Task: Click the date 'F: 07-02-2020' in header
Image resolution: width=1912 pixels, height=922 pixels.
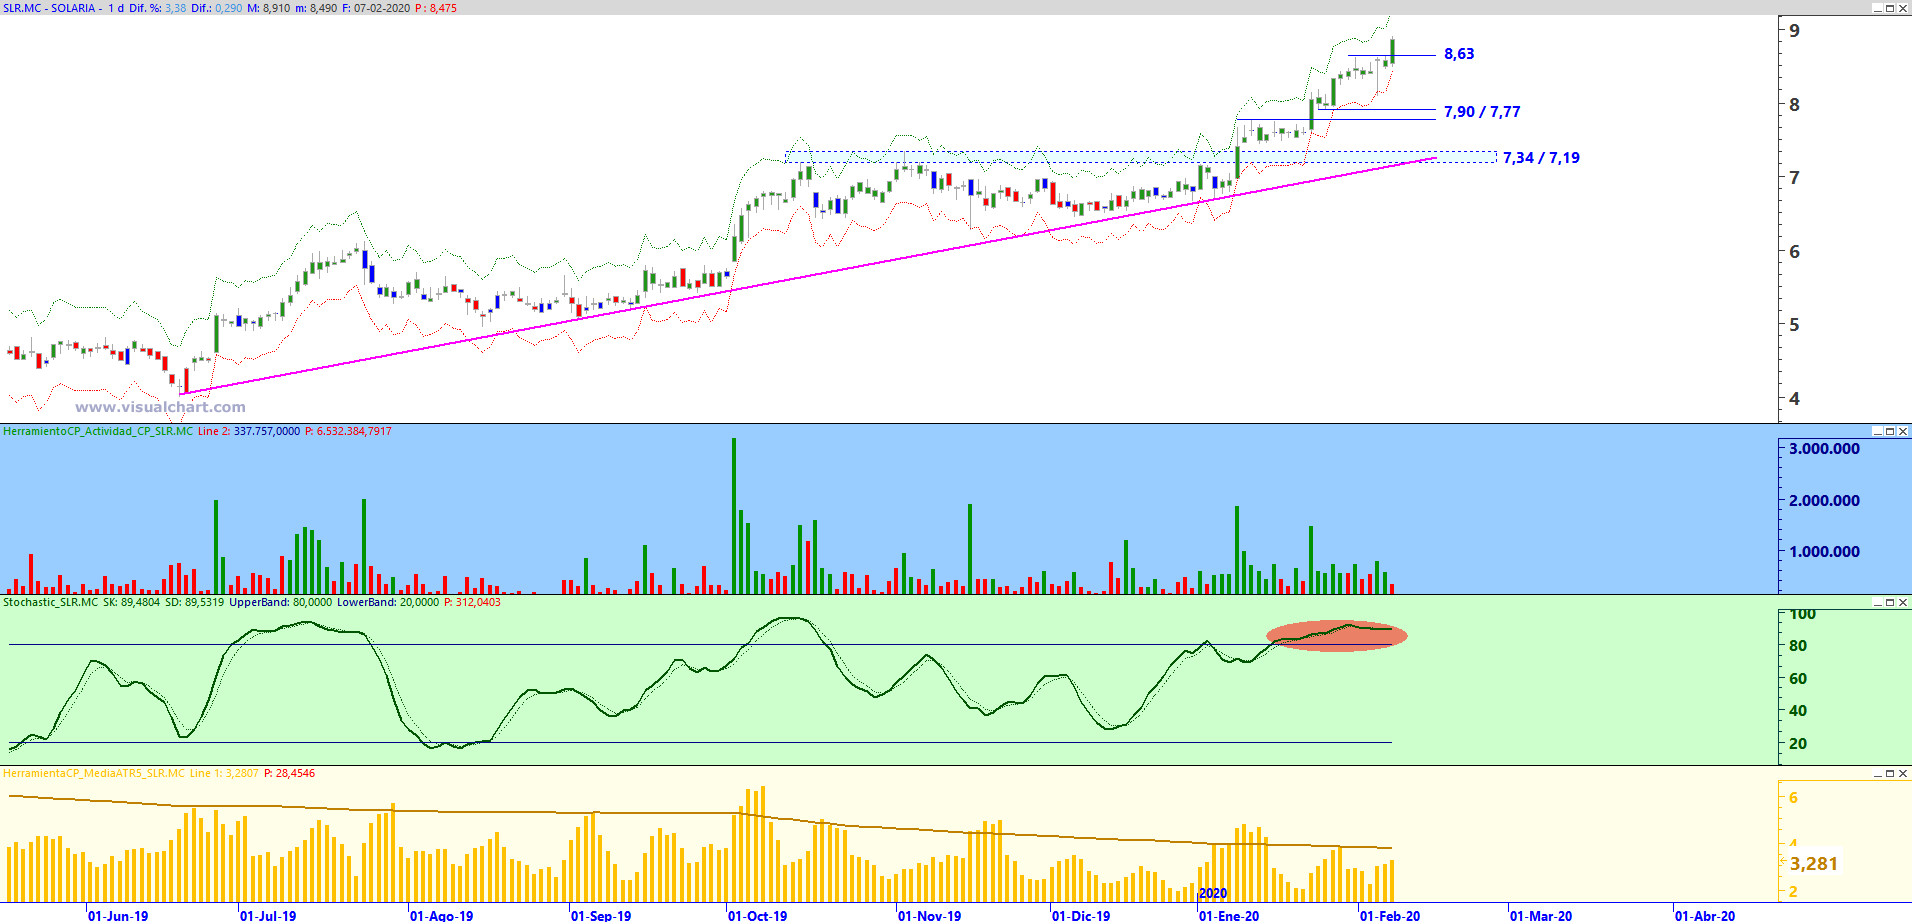Action: tap(376, 8)
